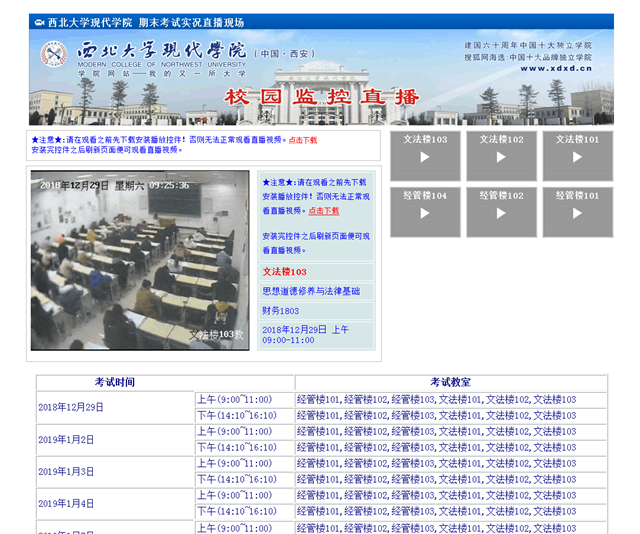
Task: Click classroom list for 2019年1月4日 上午
Action: point(436,495)
